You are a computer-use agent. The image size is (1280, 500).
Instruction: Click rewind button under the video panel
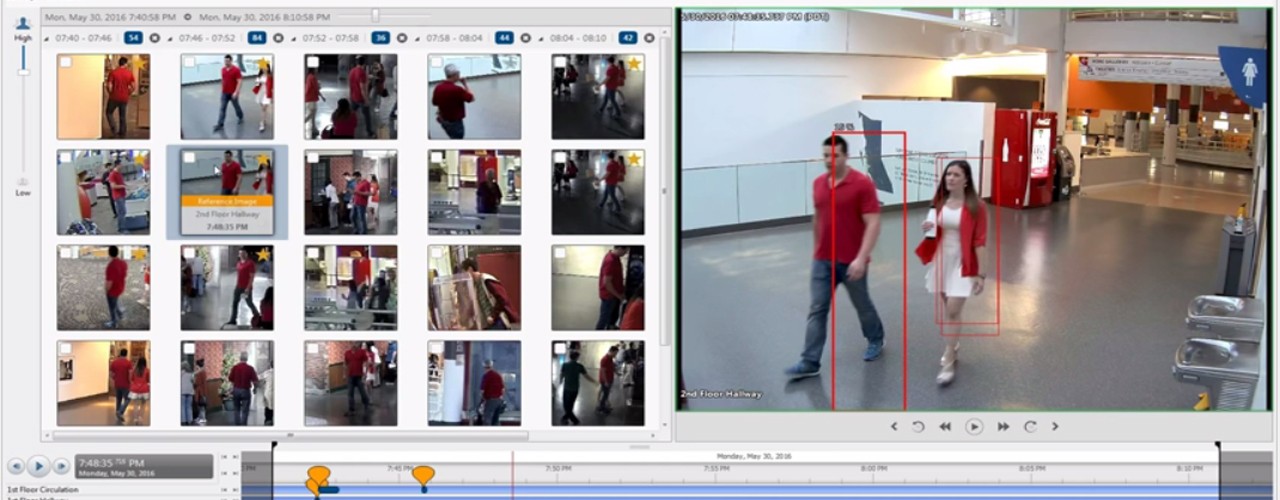pyautogui.click(x=944, y=427)
